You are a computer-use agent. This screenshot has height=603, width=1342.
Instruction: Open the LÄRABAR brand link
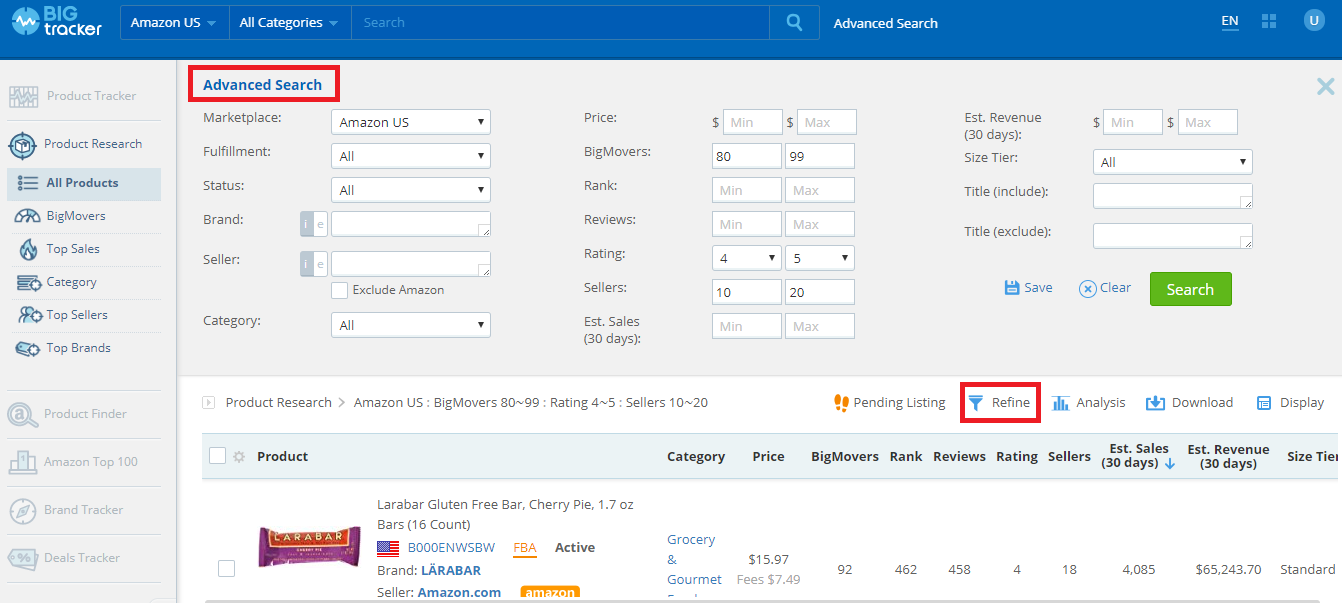[449, 571]
